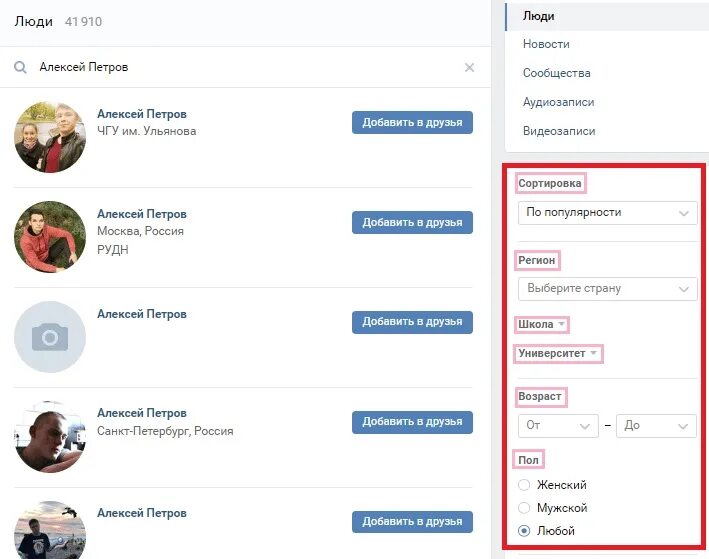Open the По популярности sorting dropdown
The width and height of the screenshot is (709, 559).
click(x=607, y=213)
